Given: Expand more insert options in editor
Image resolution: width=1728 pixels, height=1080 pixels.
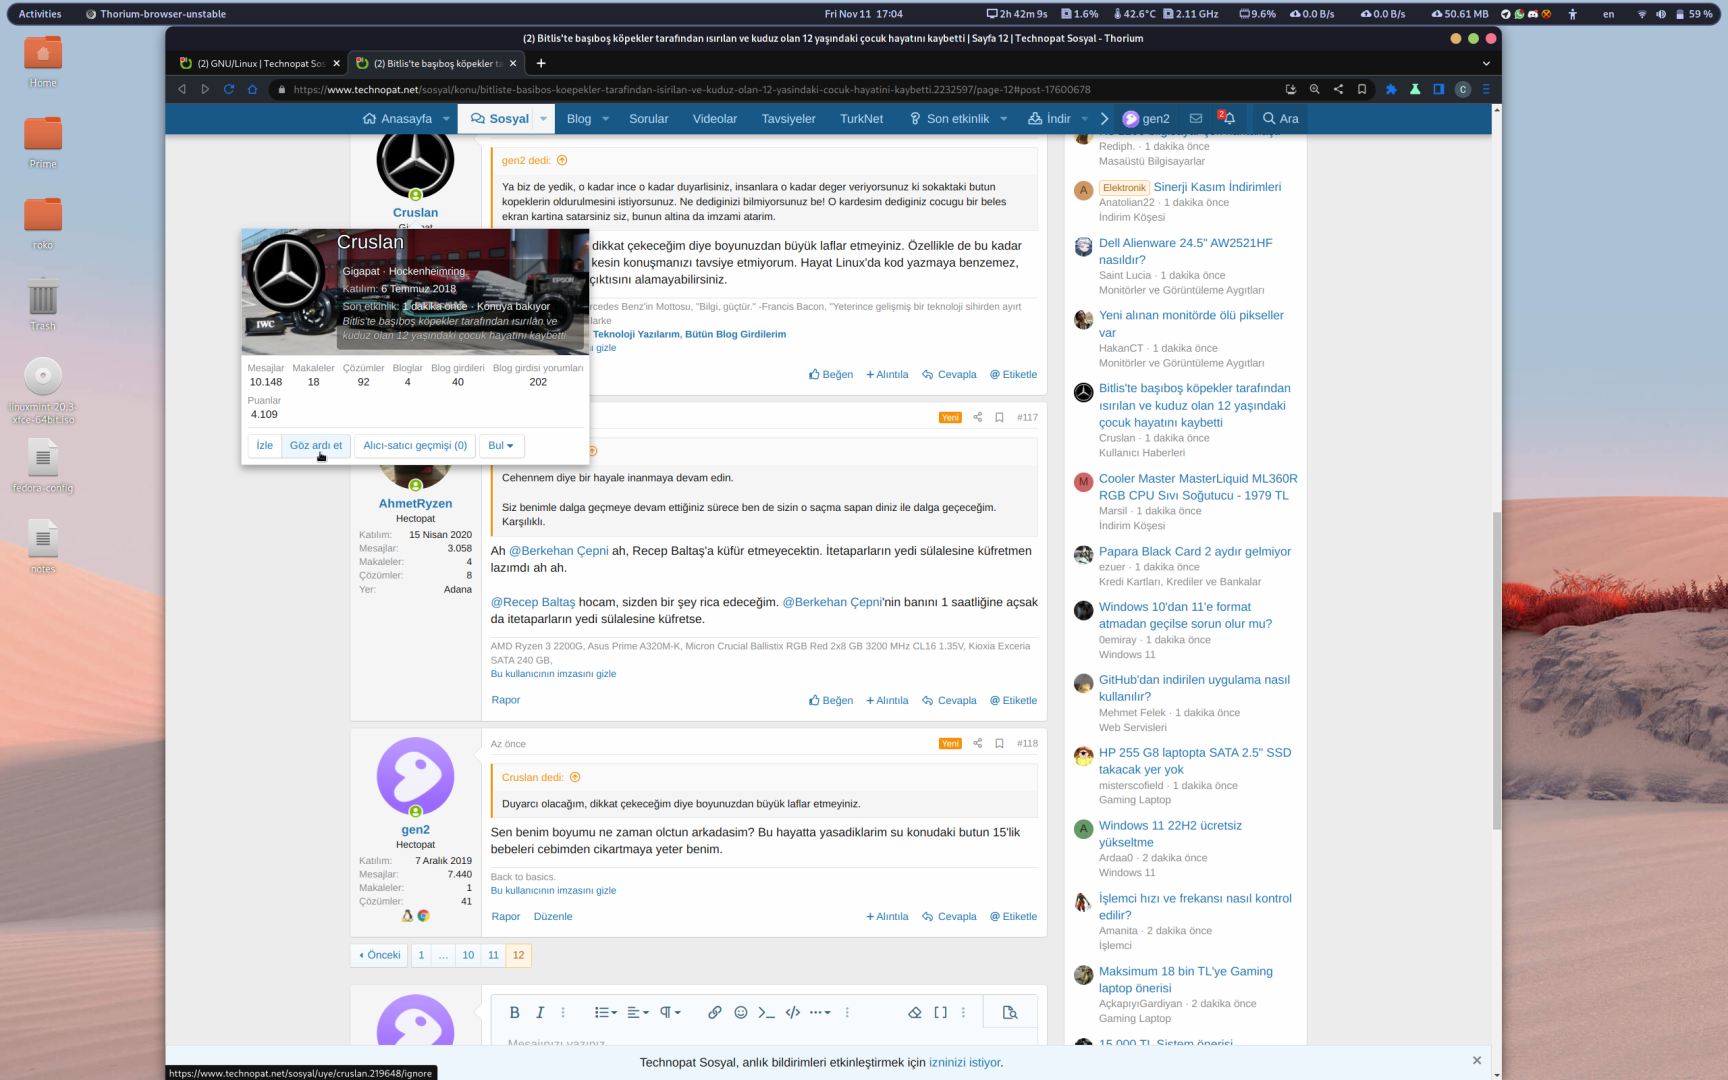Looking at the screenshot, I should click(x=820, y=1012).
